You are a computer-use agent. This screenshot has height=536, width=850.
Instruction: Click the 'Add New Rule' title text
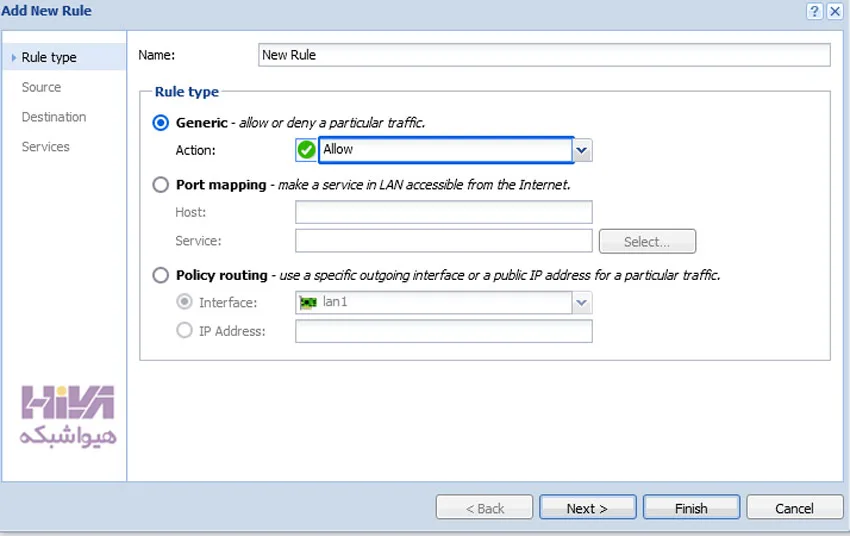tap(47, 11)
